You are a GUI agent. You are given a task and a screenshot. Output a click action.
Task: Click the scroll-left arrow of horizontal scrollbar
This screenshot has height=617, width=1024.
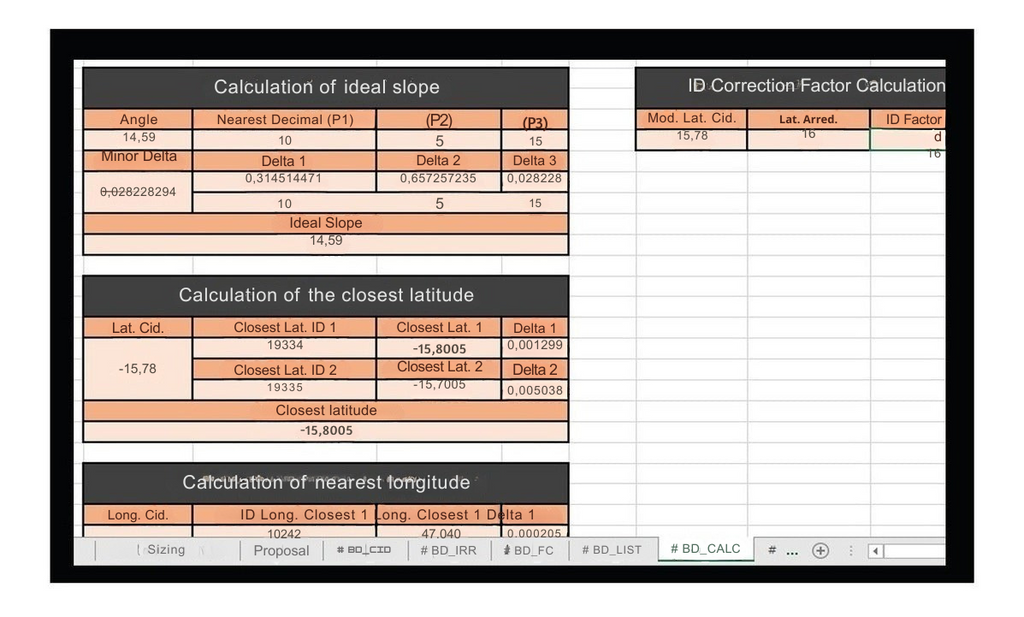pyautogui.click(x=875, y=550)
